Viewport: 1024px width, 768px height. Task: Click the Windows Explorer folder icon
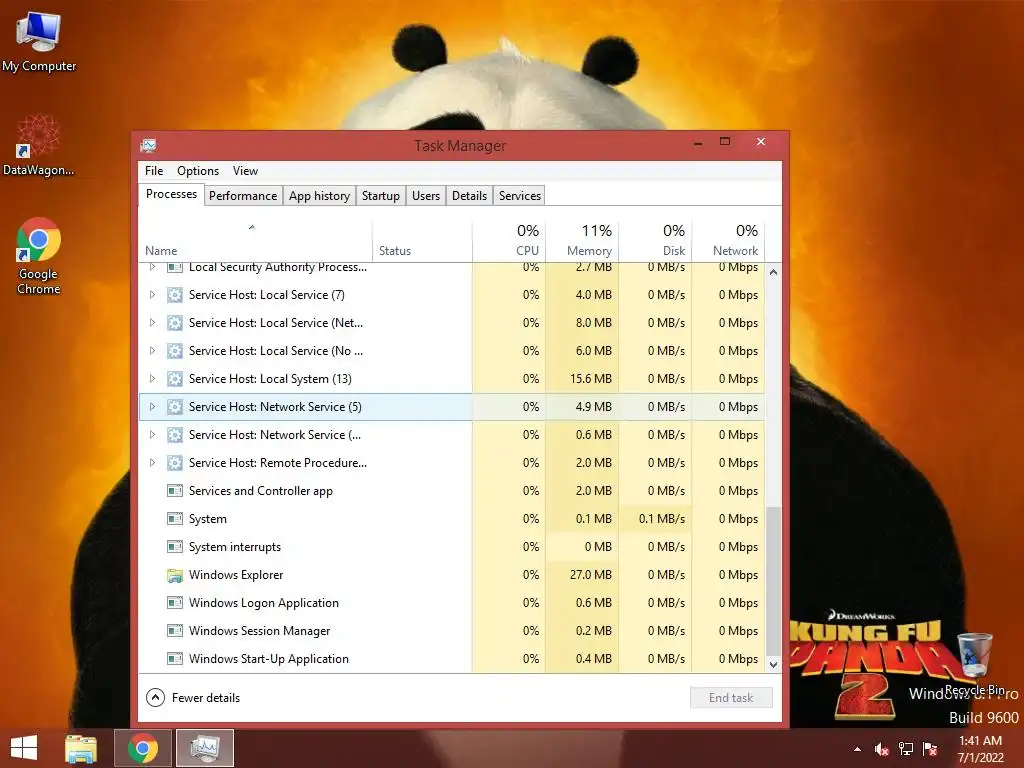(174, 575)
